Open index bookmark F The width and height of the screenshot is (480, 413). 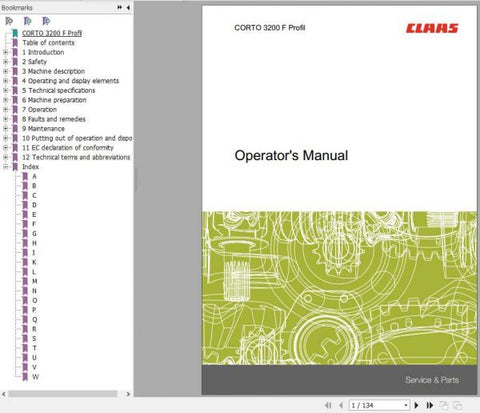[34, 224]
